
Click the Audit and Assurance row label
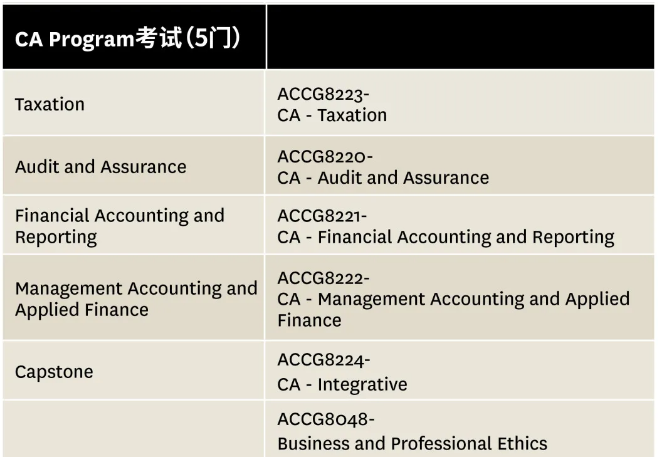pos(100,167)
